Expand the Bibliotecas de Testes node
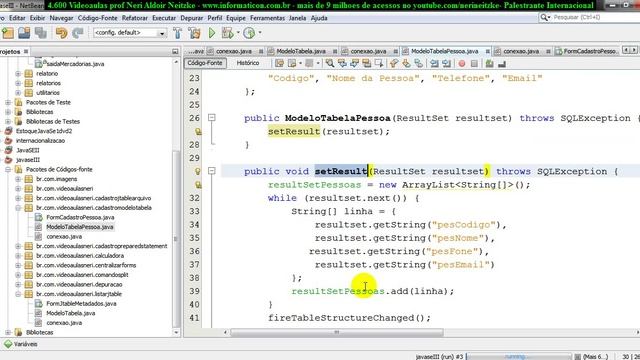640x360 pixels. tap(8, 121)
